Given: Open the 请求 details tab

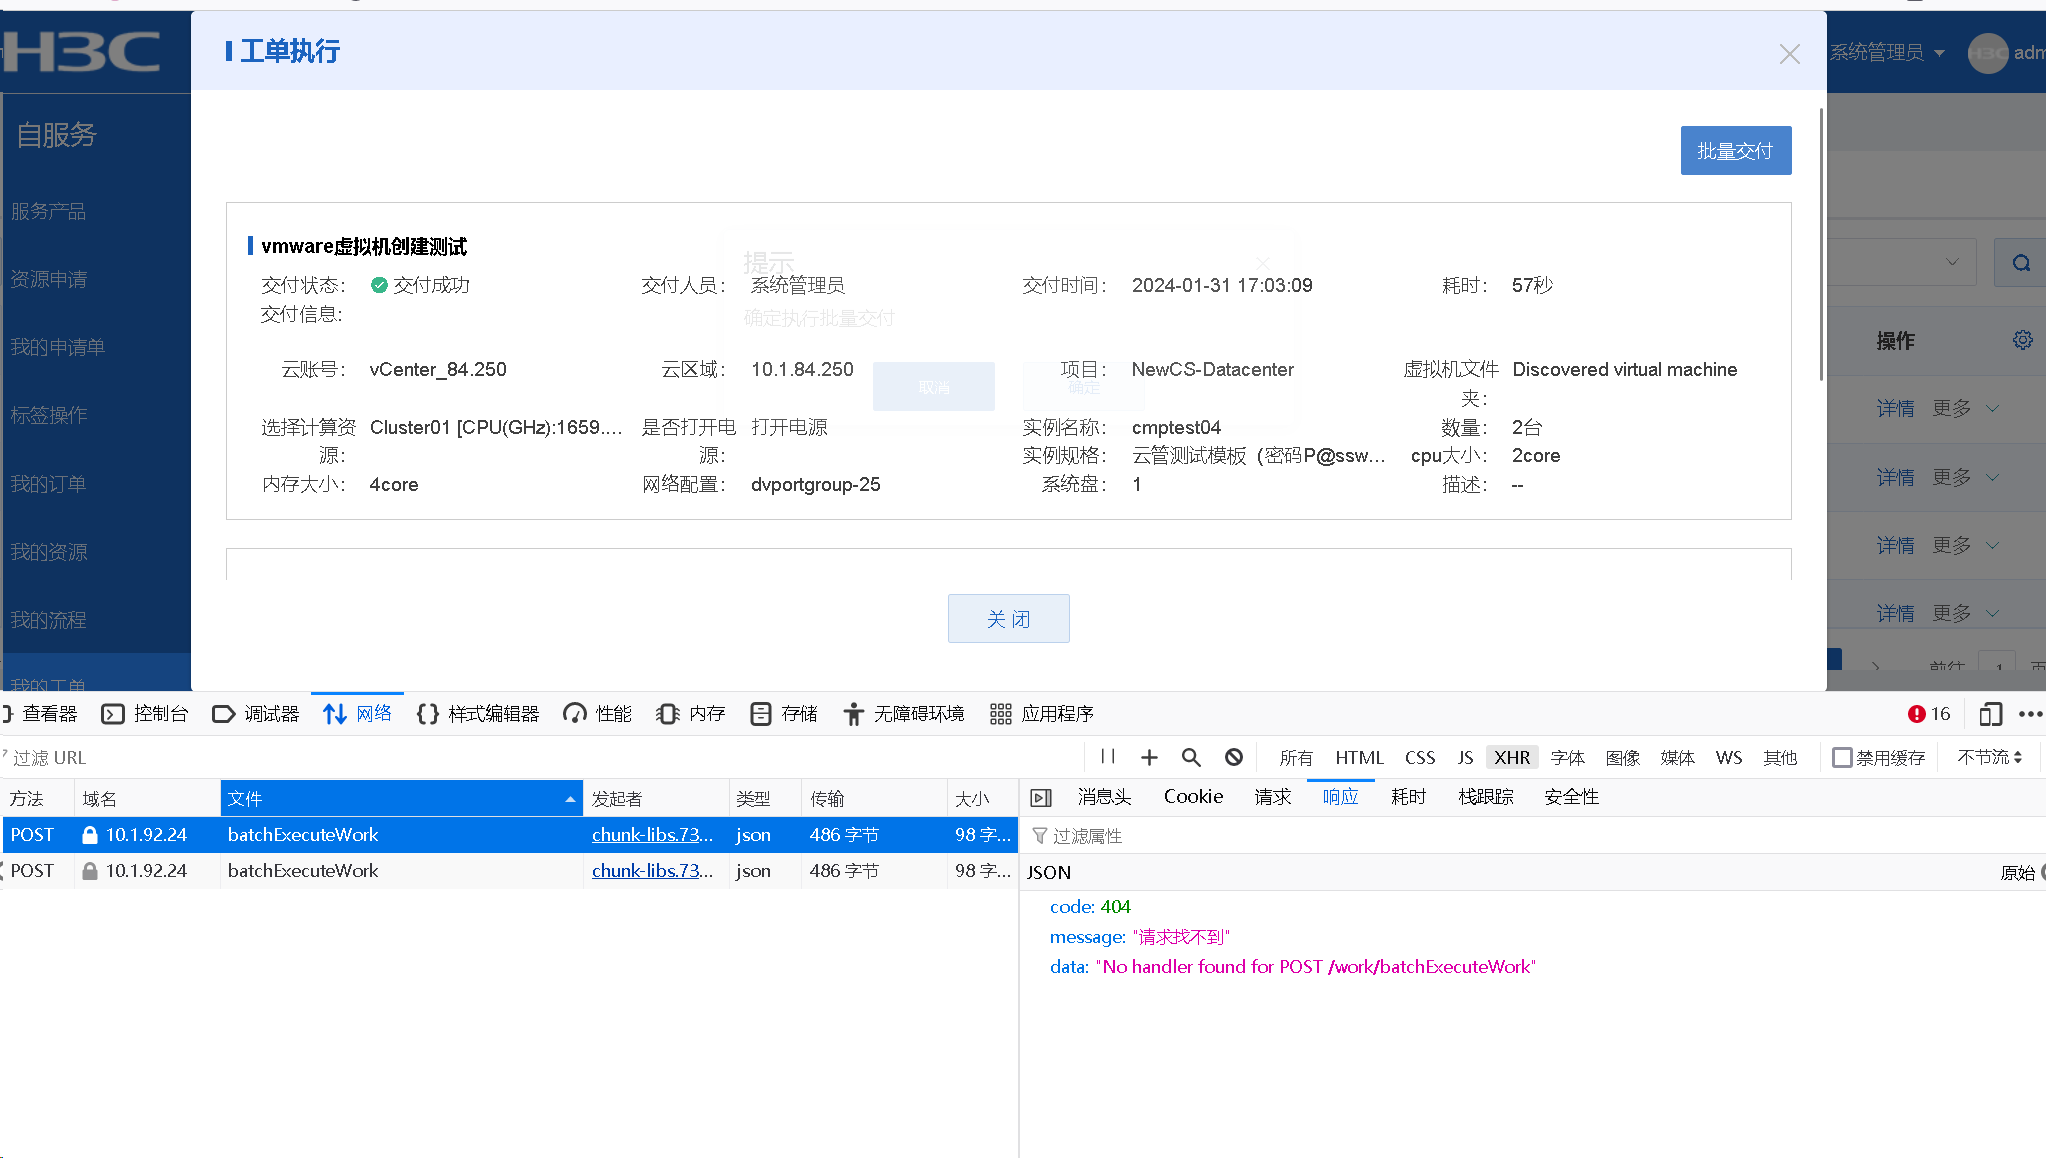Looking at the screenshot, I should pos(1273,797).
